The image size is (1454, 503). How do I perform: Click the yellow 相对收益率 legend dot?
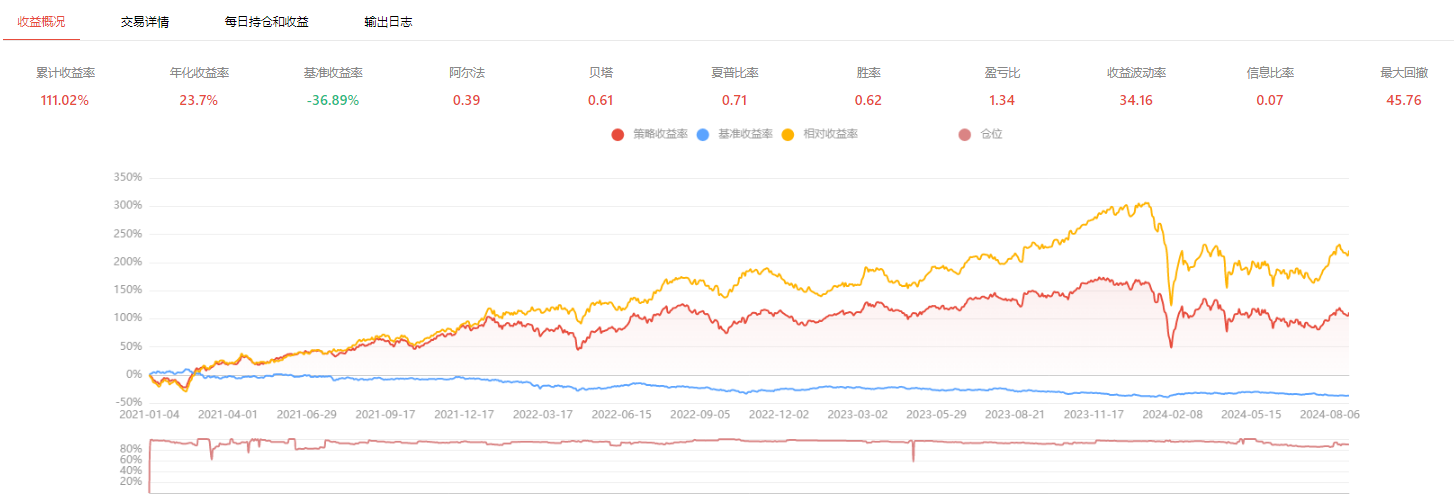coord(788,134)
